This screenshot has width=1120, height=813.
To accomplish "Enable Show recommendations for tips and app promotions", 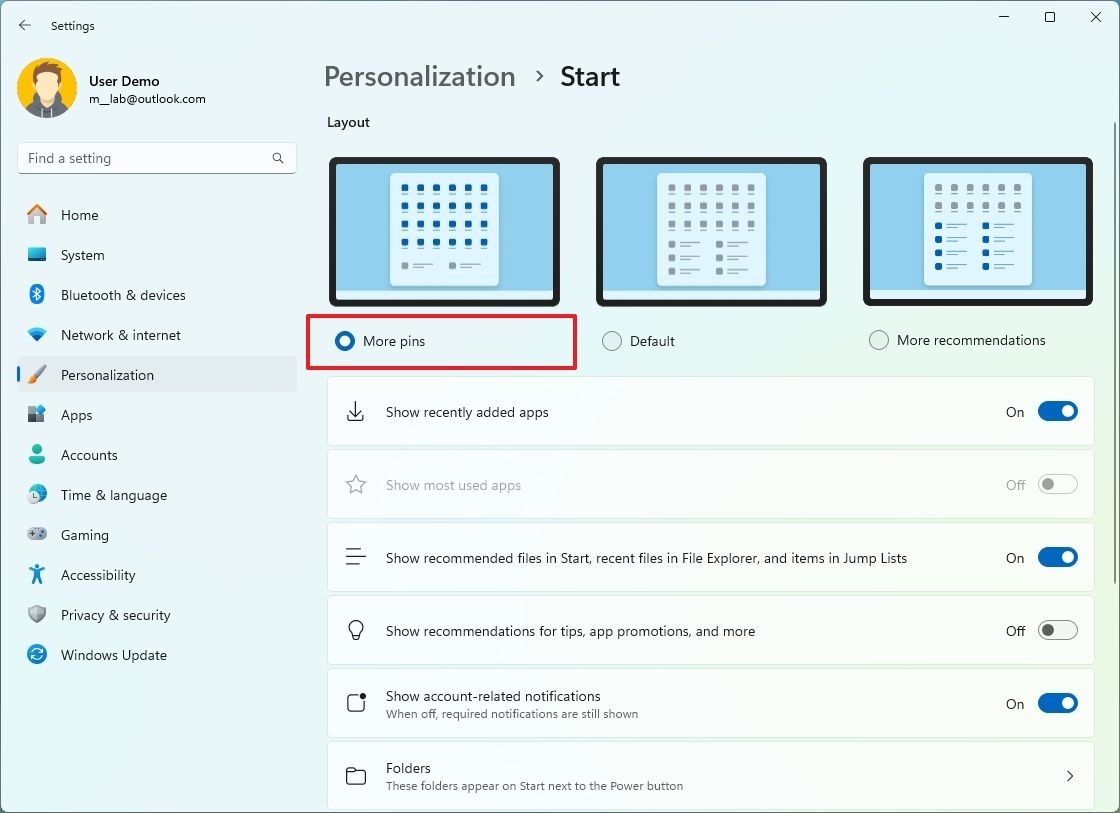I will (x=1057, y=630).
